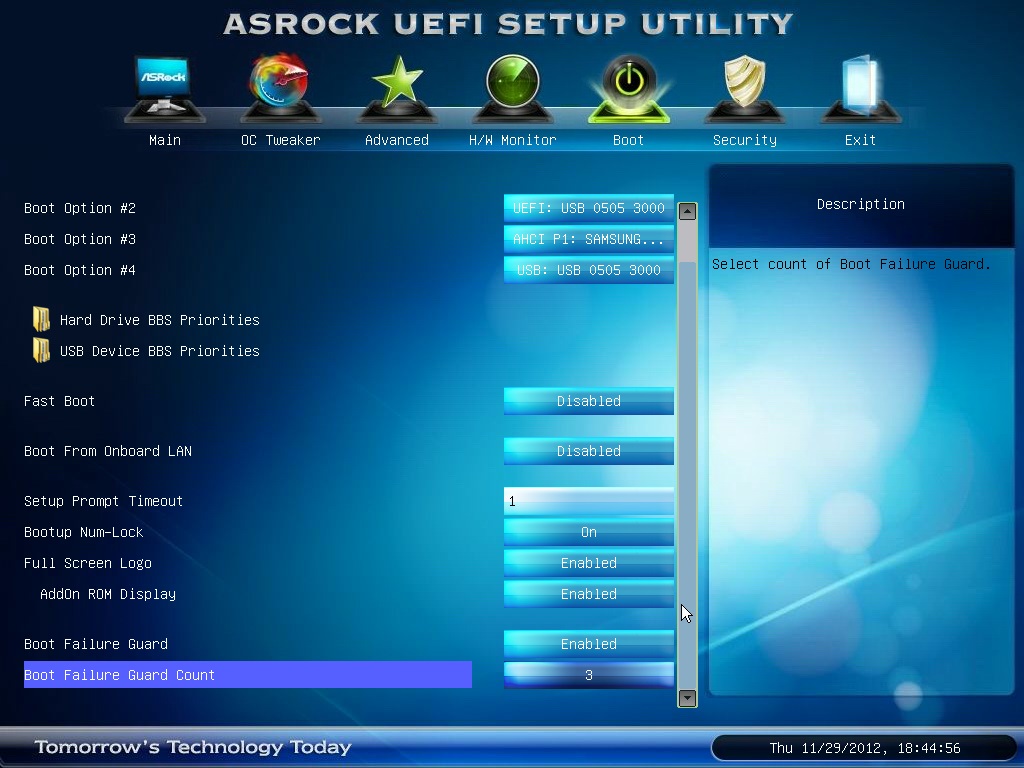
Task: Change Boot From Onboard LAN value
Action: tap(589, 451)
